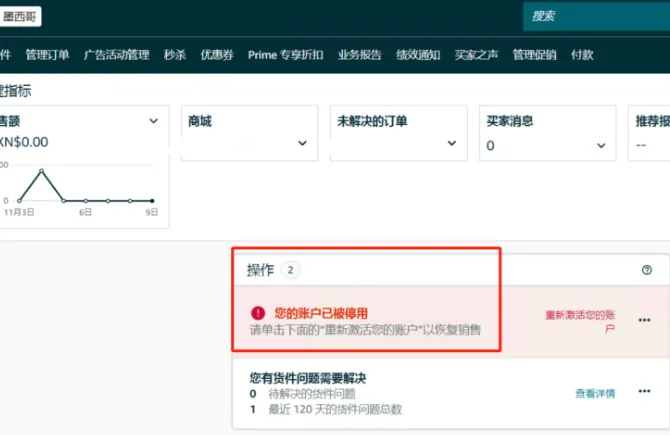This screenshot has width=670, height=435.
Task: Click the sales chart peak data point
Action: [41, 170]
